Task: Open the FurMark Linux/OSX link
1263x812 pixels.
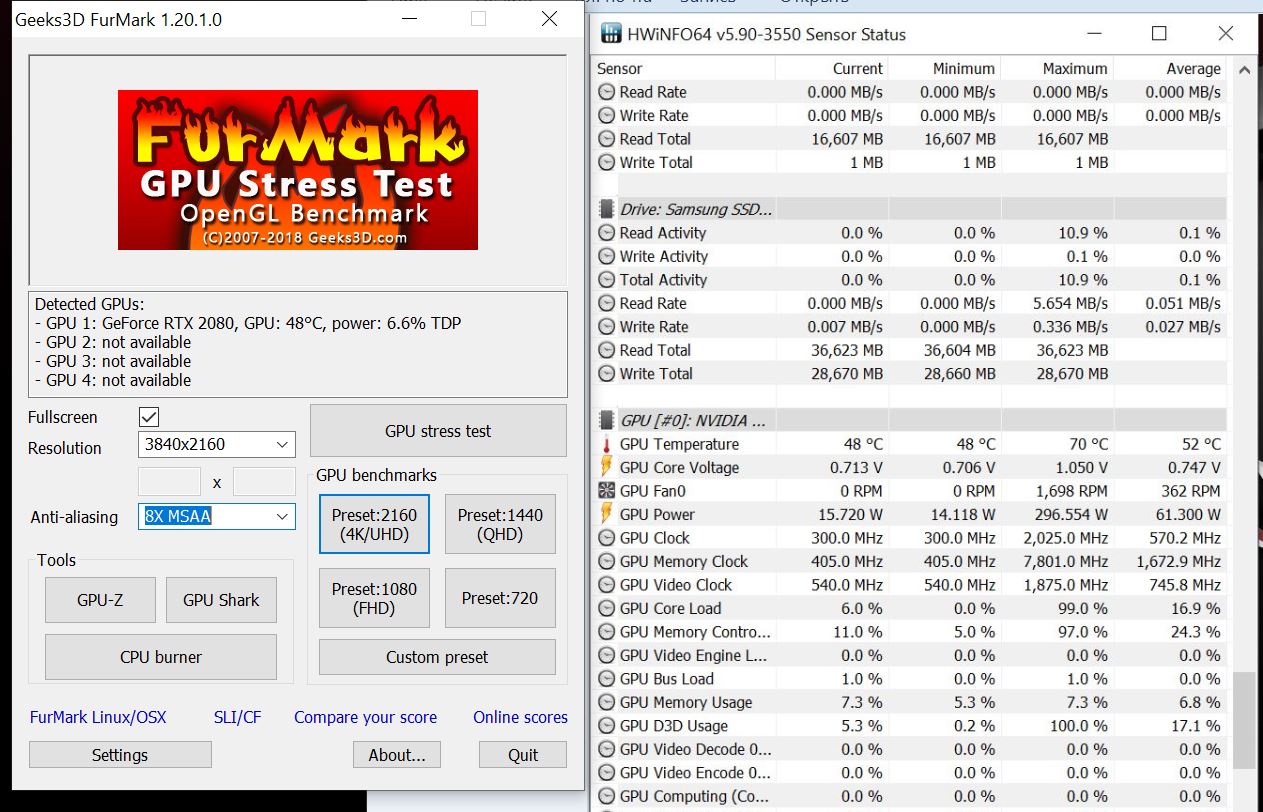Action: pos(98,717)
